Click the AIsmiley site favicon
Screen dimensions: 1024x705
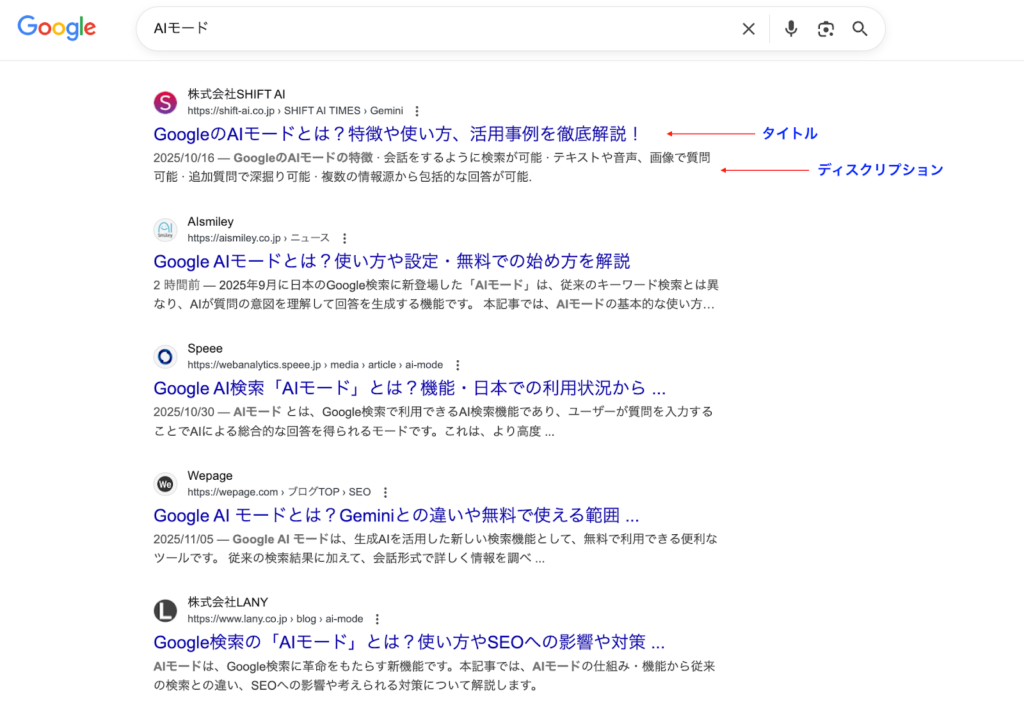(x=165, y=230)
